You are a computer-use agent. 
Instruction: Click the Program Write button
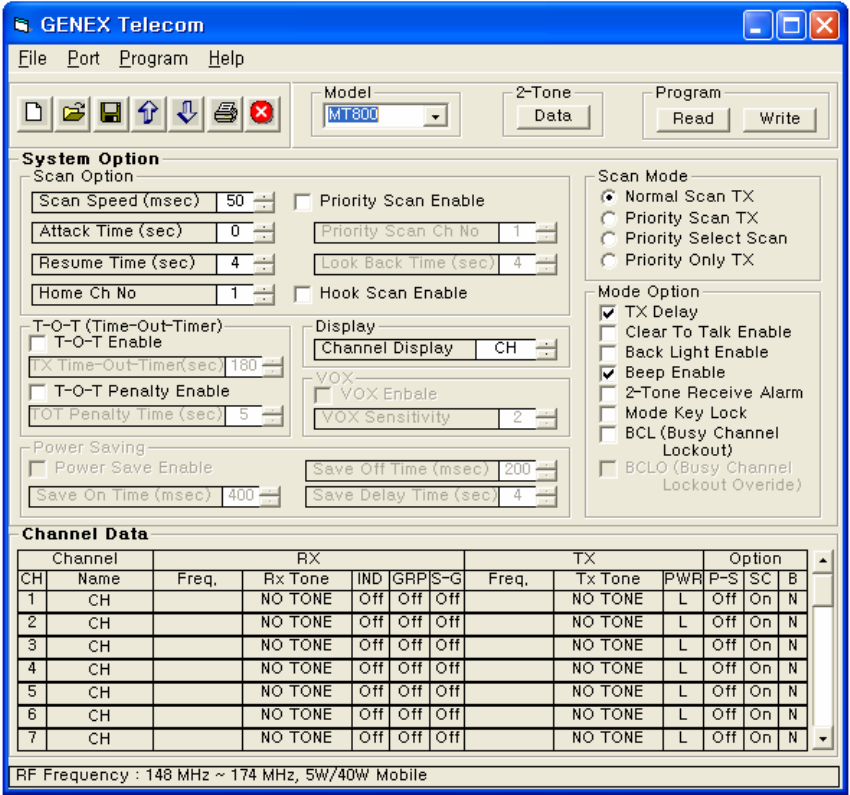click(x=780, y=119)
